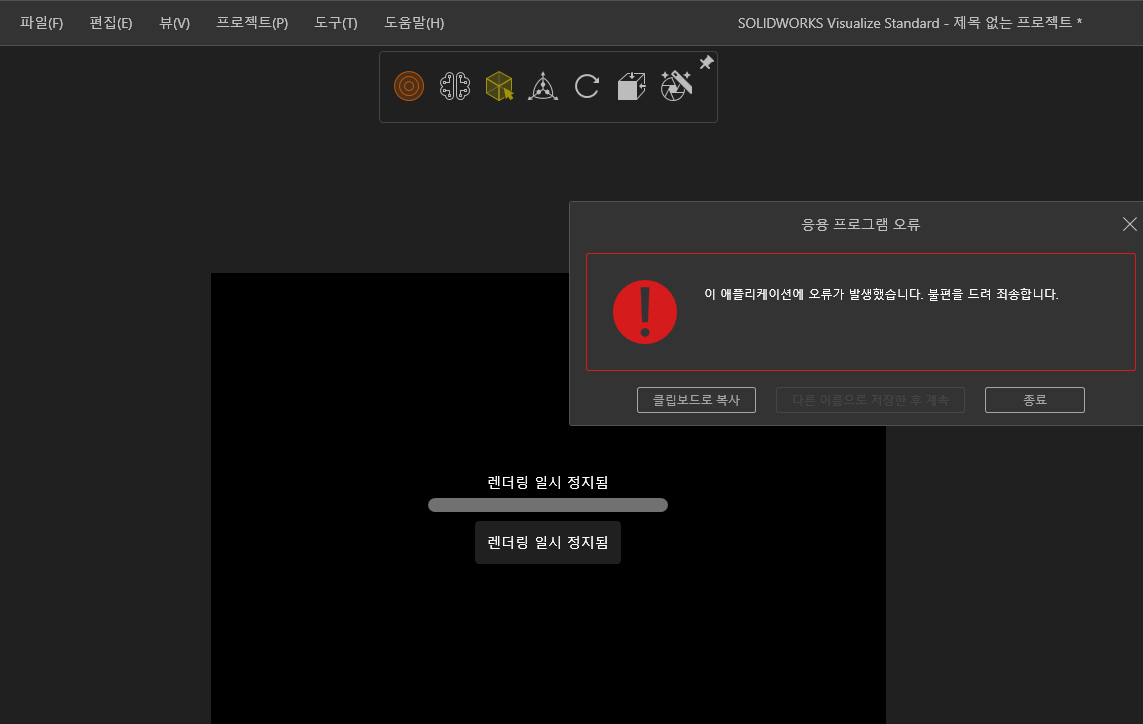Click the 클립보드로 복사 button

[x=696, y=400]
